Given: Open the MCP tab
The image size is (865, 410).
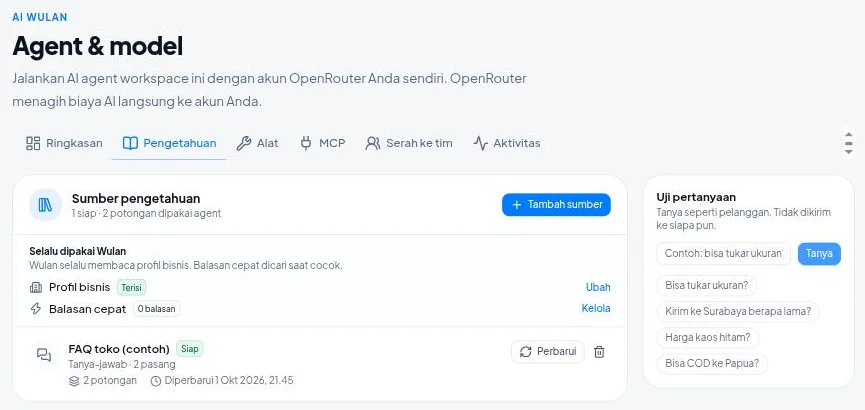Looking at the screenshot, I should [x=322, y=143].
